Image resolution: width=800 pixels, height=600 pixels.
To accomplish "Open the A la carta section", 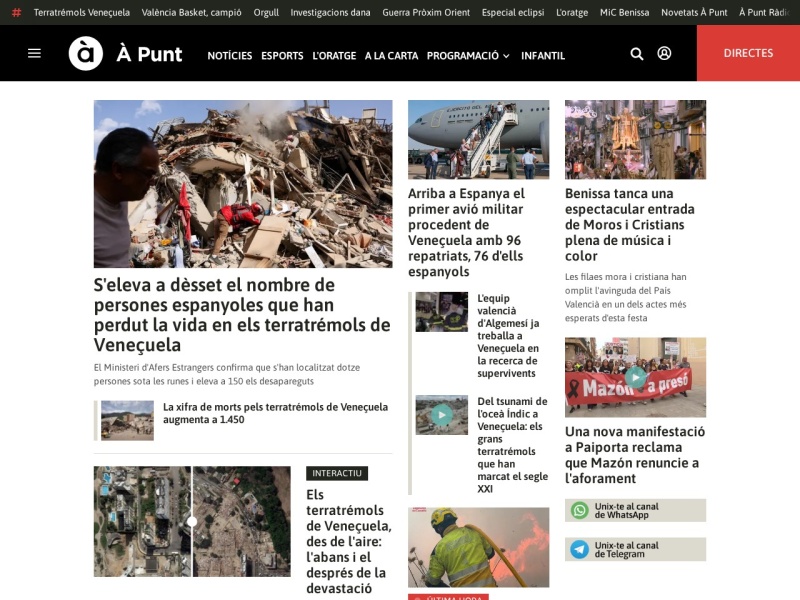I will (391, 56).
